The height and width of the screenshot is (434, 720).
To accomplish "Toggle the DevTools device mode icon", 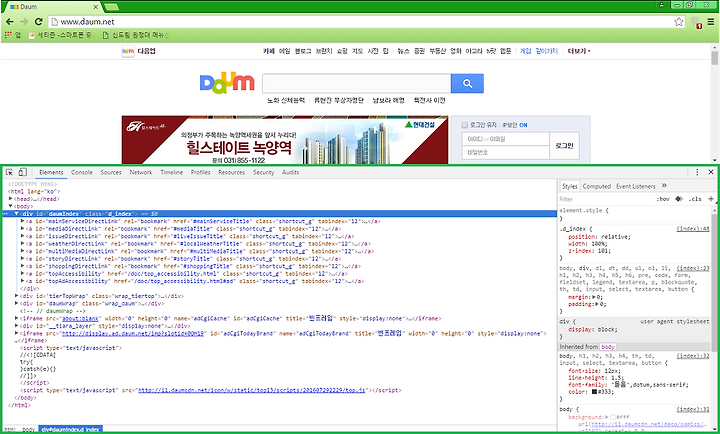I will (x=22, y=172).
